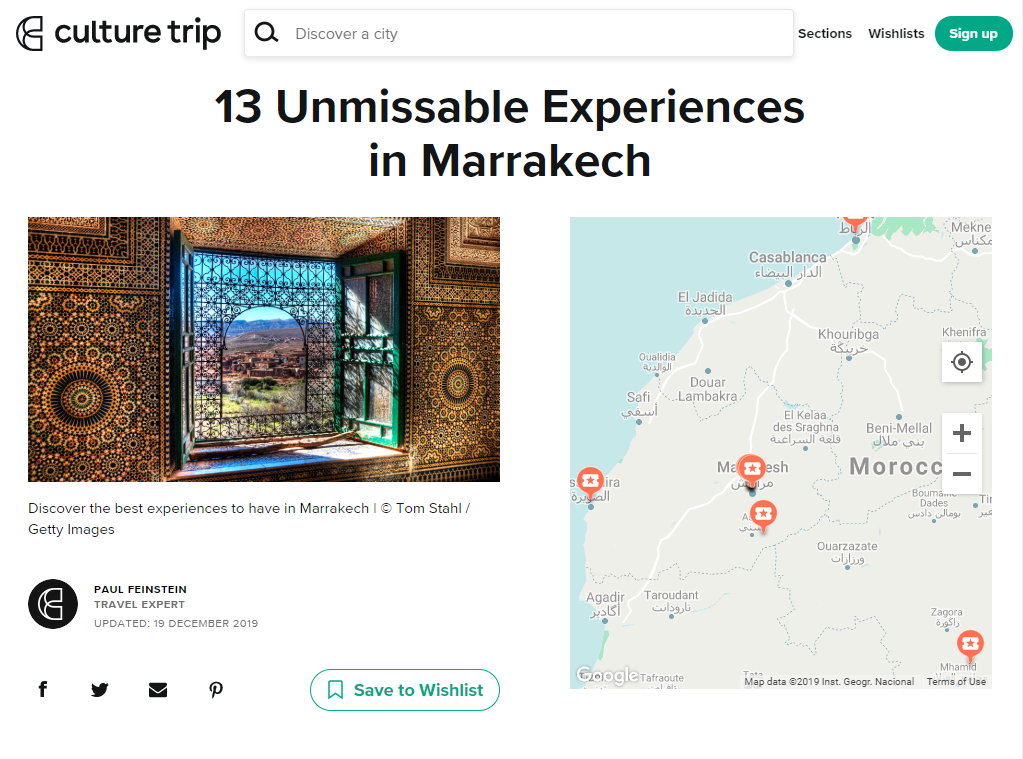Screen dimensions: 1023x759
Task: Center map on my location
Action: coord(962,362)
